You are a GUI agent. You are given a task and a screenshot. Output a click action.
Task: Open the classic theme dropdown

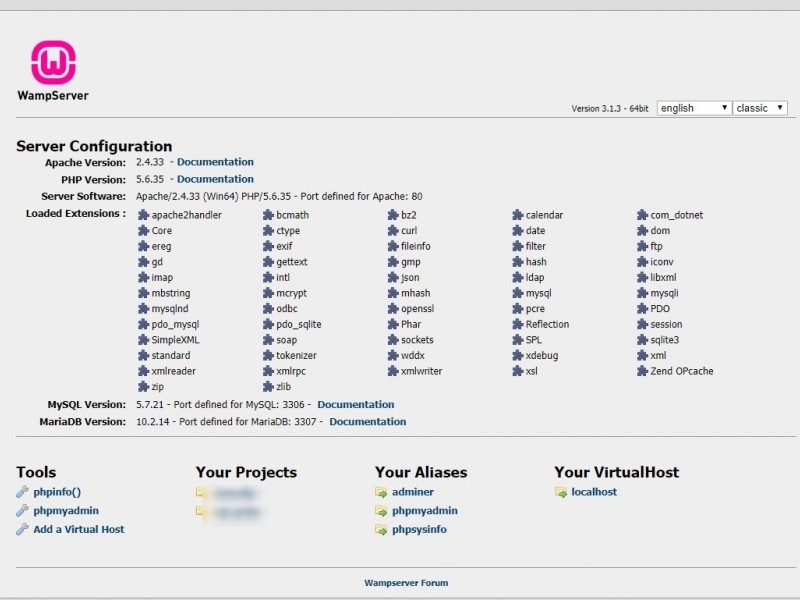coord(760,108)
